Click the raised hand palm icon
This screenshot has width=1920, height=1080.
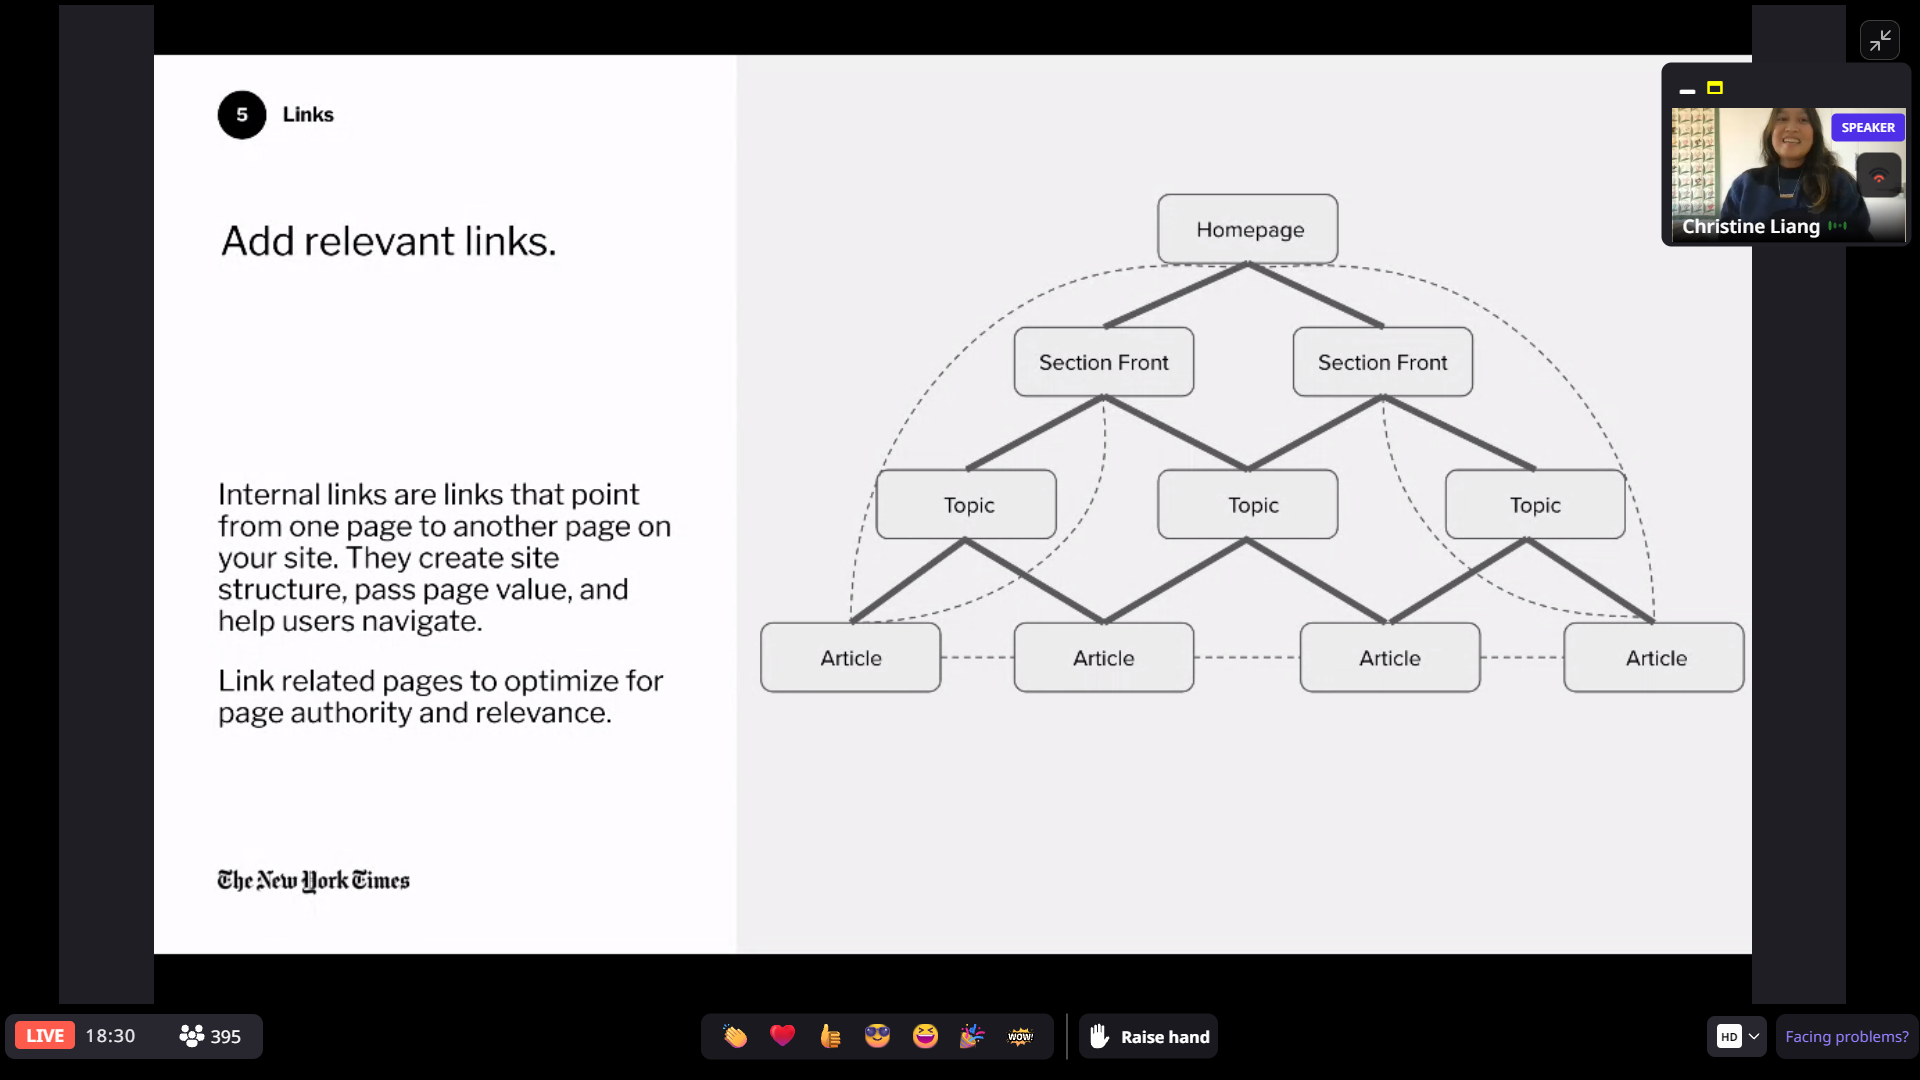point(1098,1036)
